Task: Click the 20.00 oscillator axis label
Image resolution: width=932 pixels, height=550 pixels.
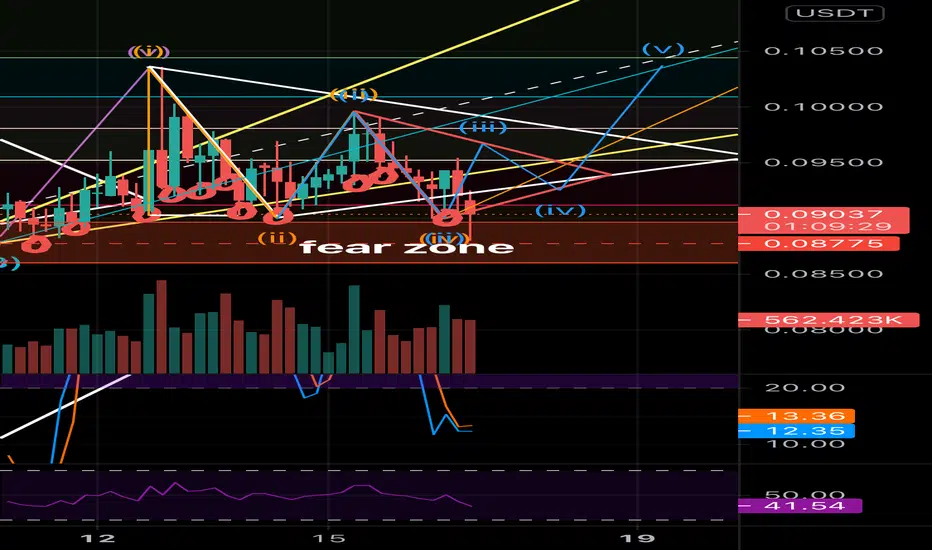Action: point(804,388)
